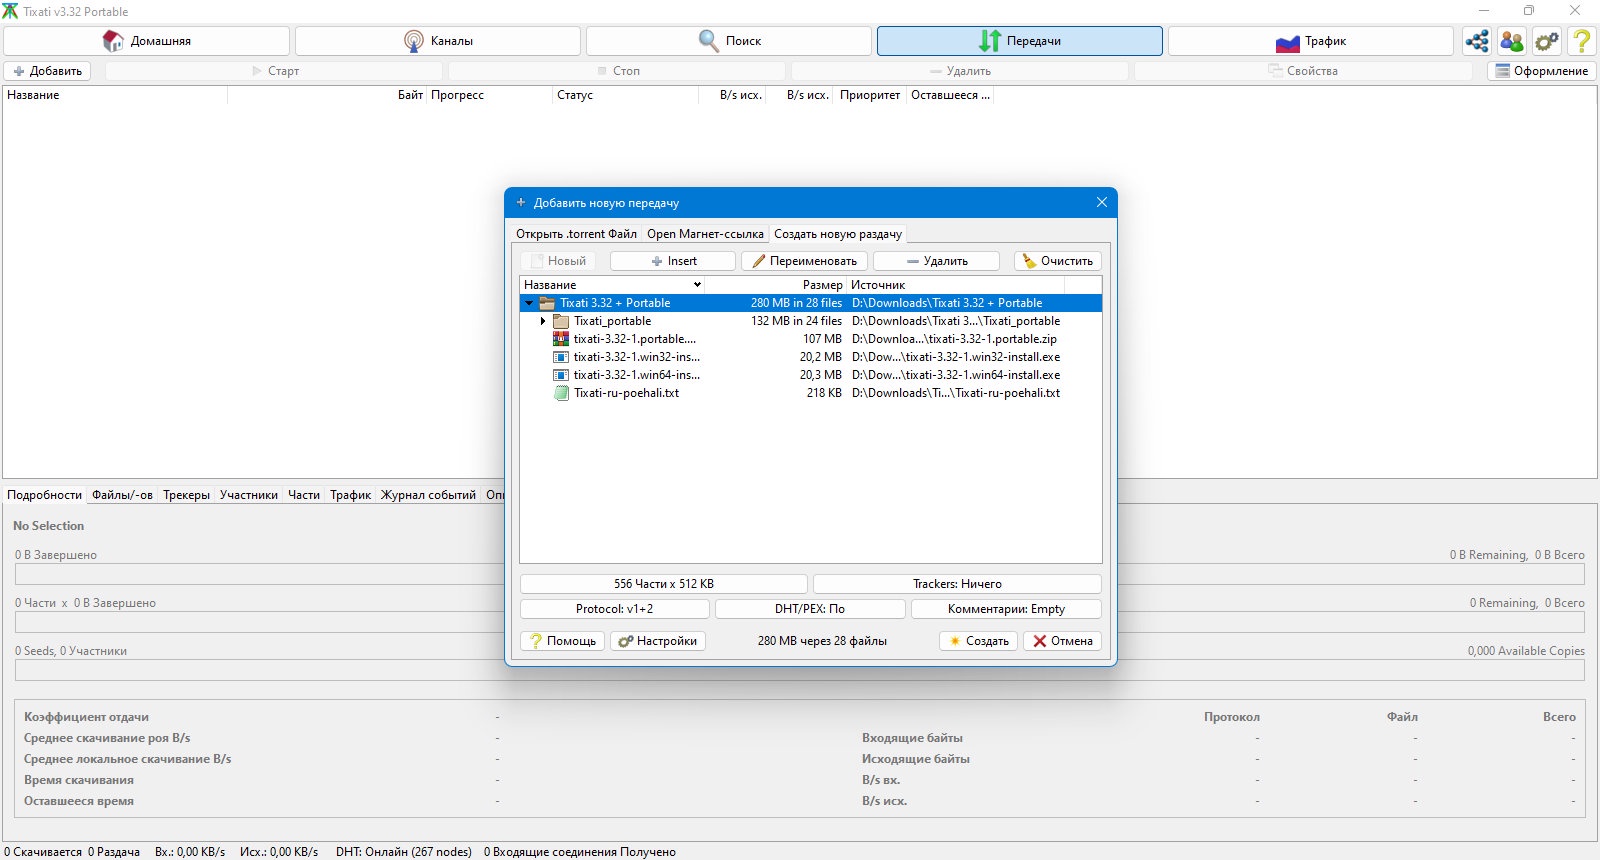The height and width of the screenshot is (860, 1600).
Task: Click the Комментарии: Empty button
Action: click(x=1006, y=609)
